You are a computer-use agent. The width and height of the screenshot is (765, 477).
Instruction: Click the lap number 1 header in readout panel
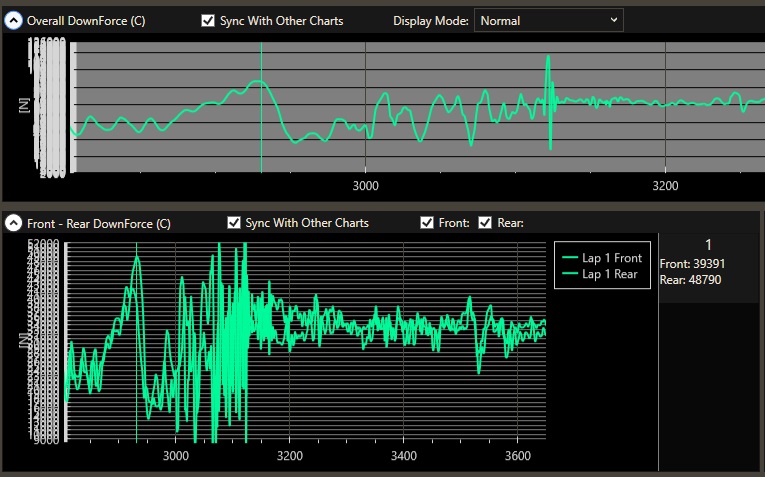[708, 245]
